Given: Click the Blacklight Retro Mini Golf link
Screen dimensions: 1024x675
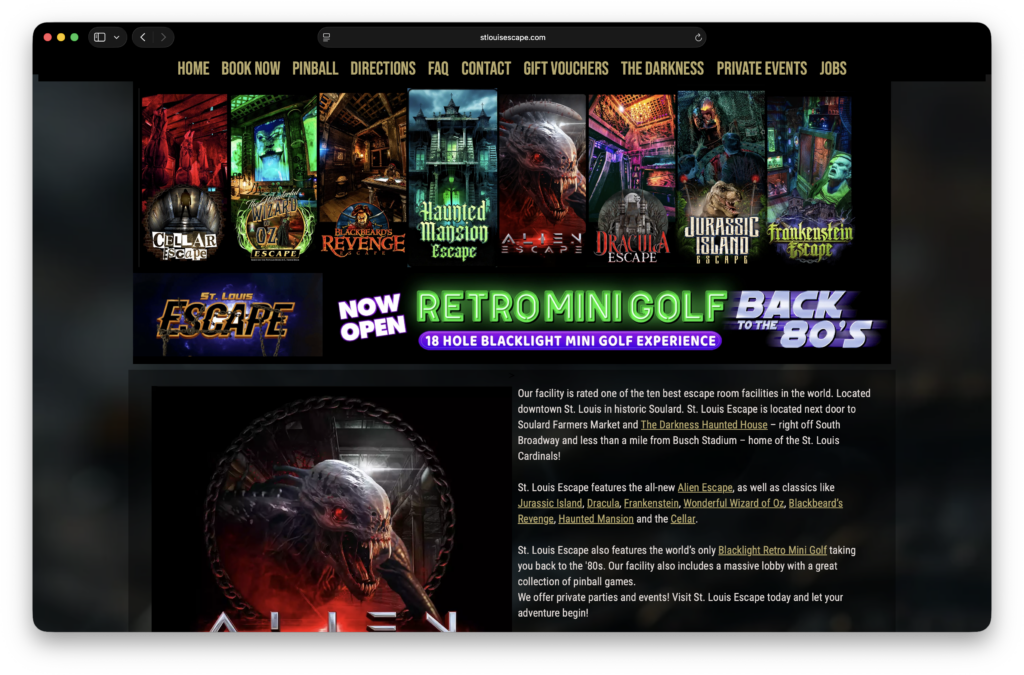Looking at the screenshot, I should pyautogui.click(x=772, y=550).
